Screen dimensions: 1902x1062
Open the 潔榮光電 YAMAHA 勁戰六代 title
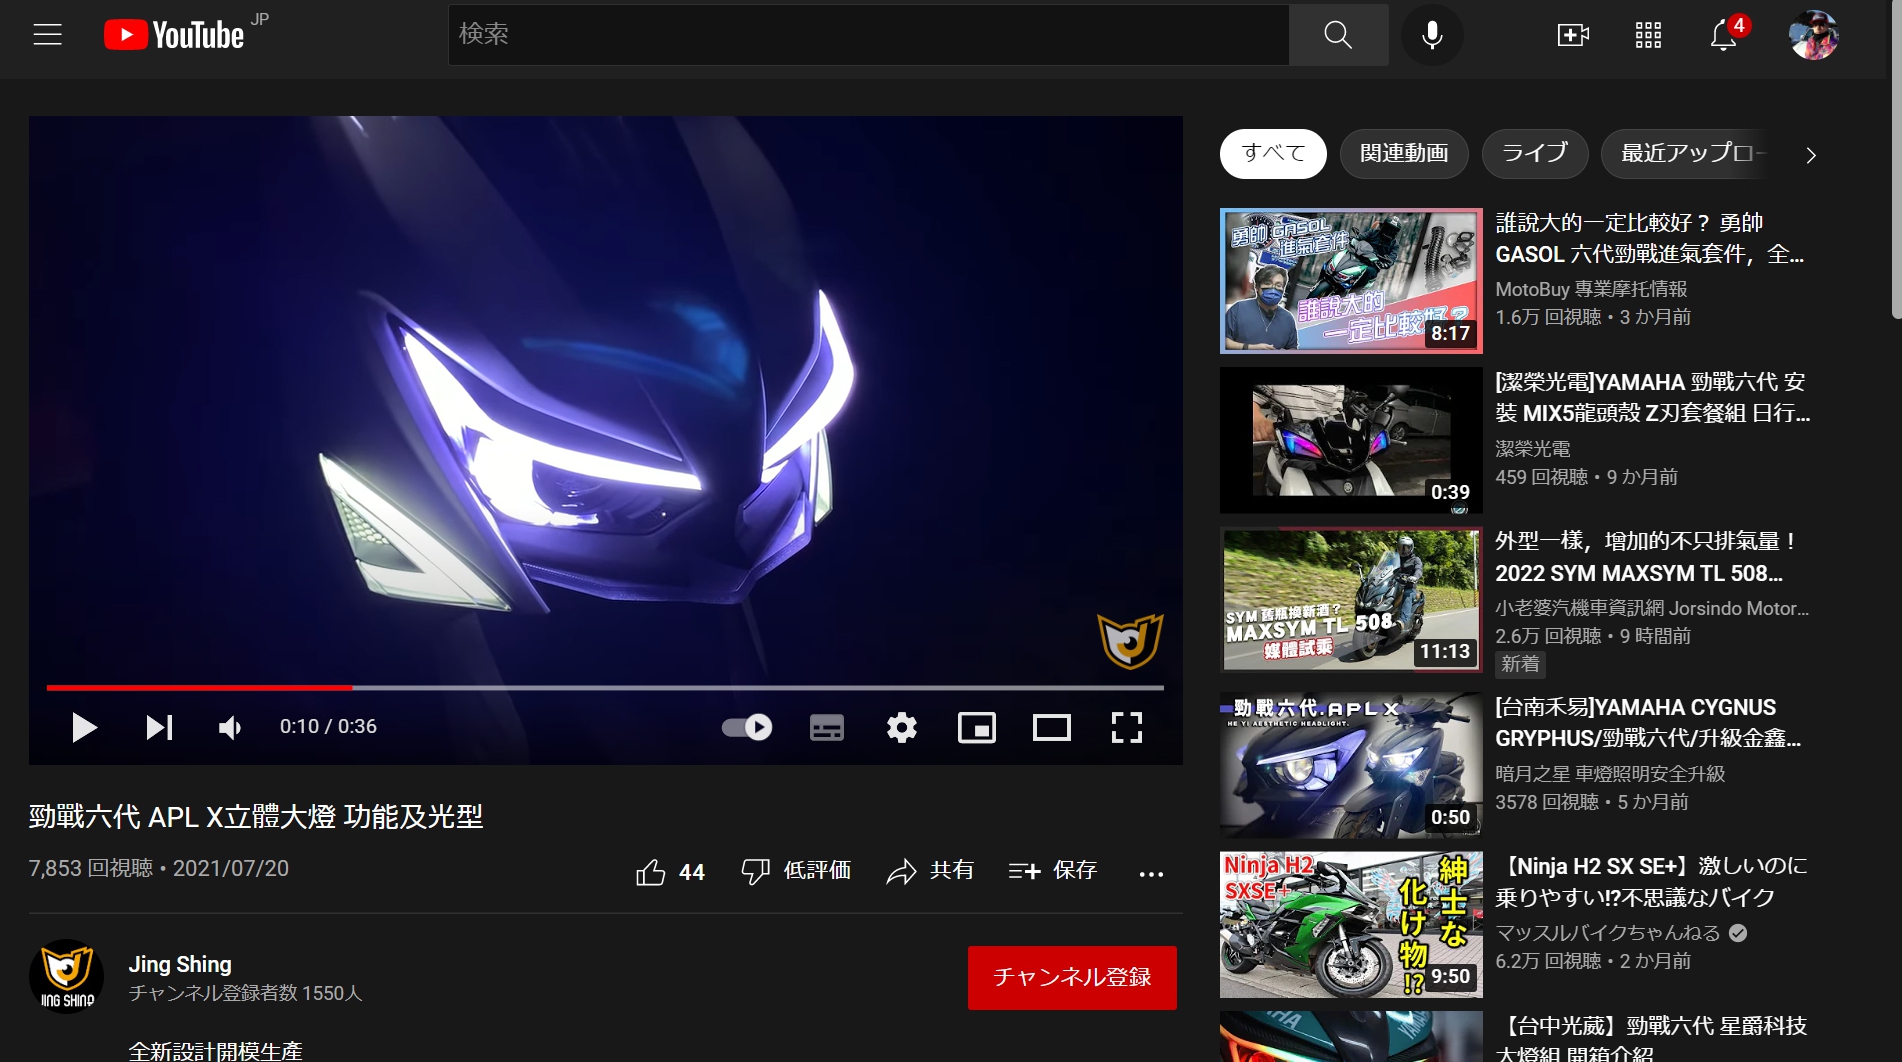tap(1652, 397)
